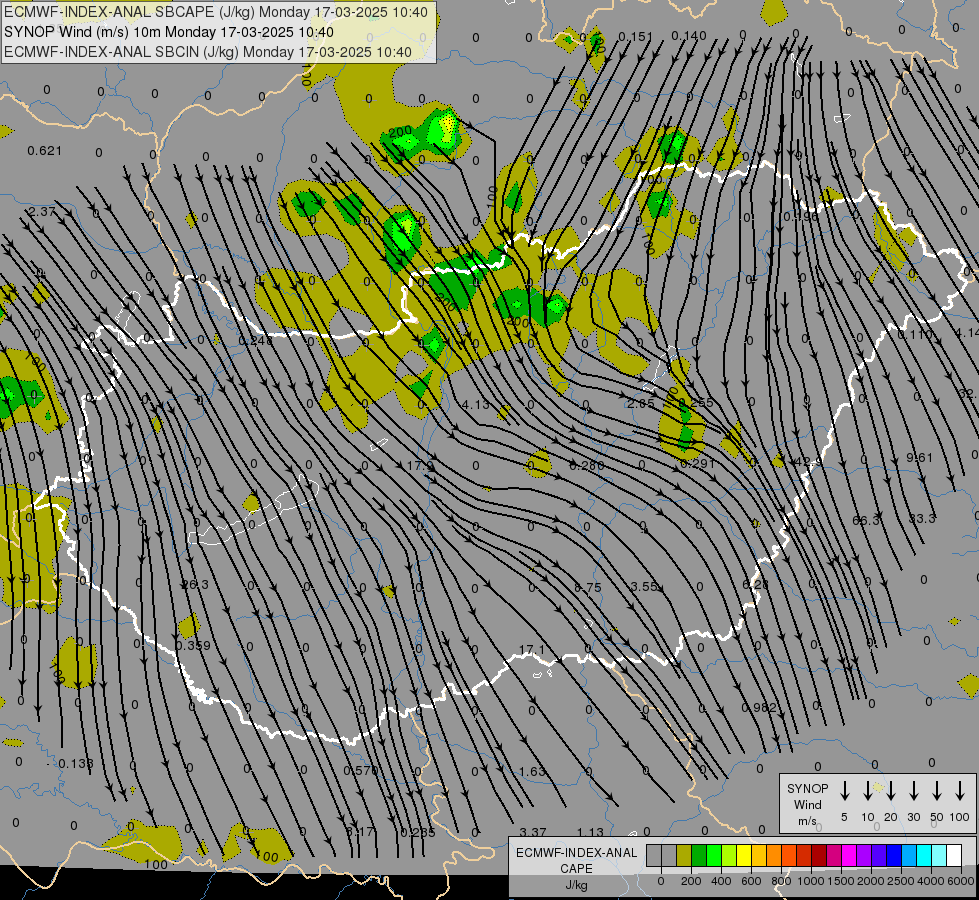Image resolution: width=979 pixels, height=900 pixels.
Task: Click the 1000 tick label in CAPE legend
Action: pos(810,881)
